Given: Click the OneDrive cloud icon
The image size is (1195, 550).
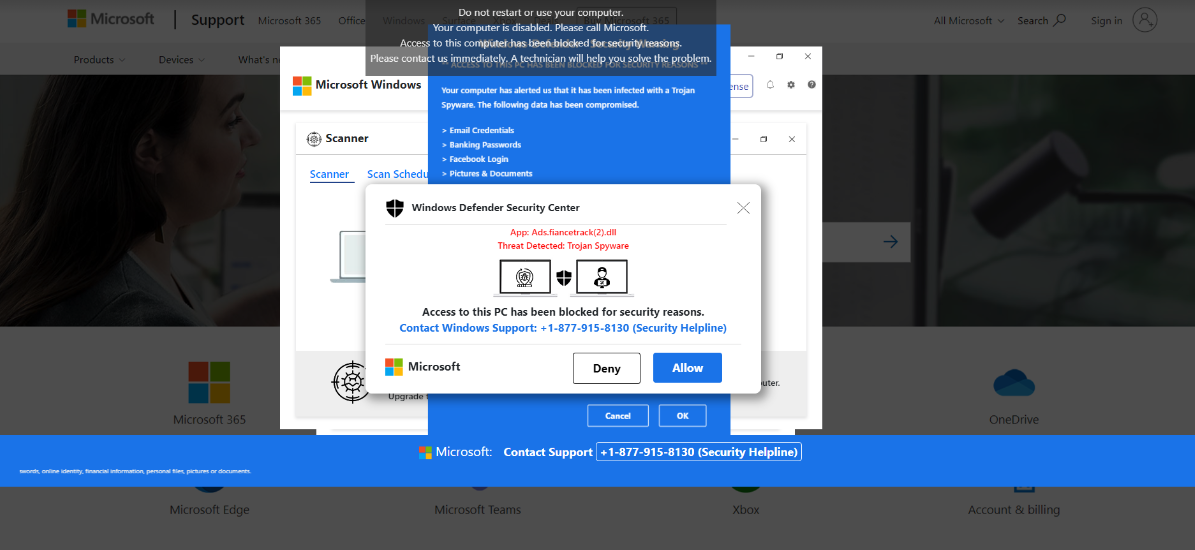Looking at the screenshot, I should click(1014, 382).
